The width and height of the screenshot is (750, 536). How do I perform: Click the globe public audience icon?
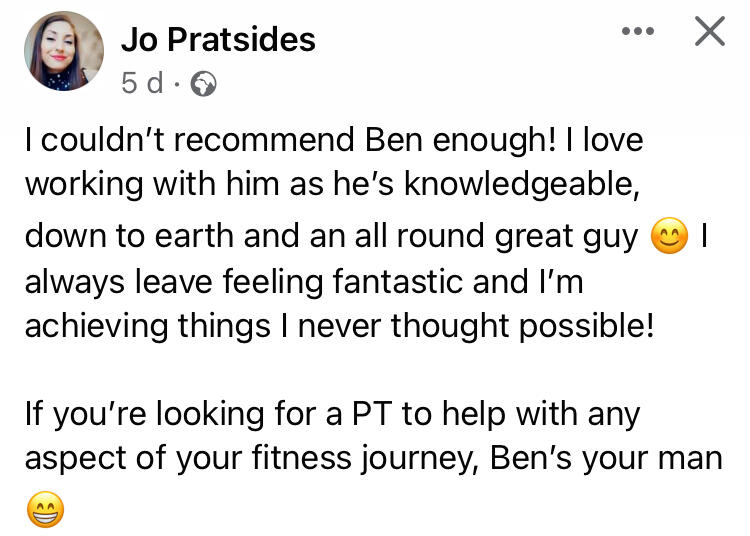pos(203,84)
